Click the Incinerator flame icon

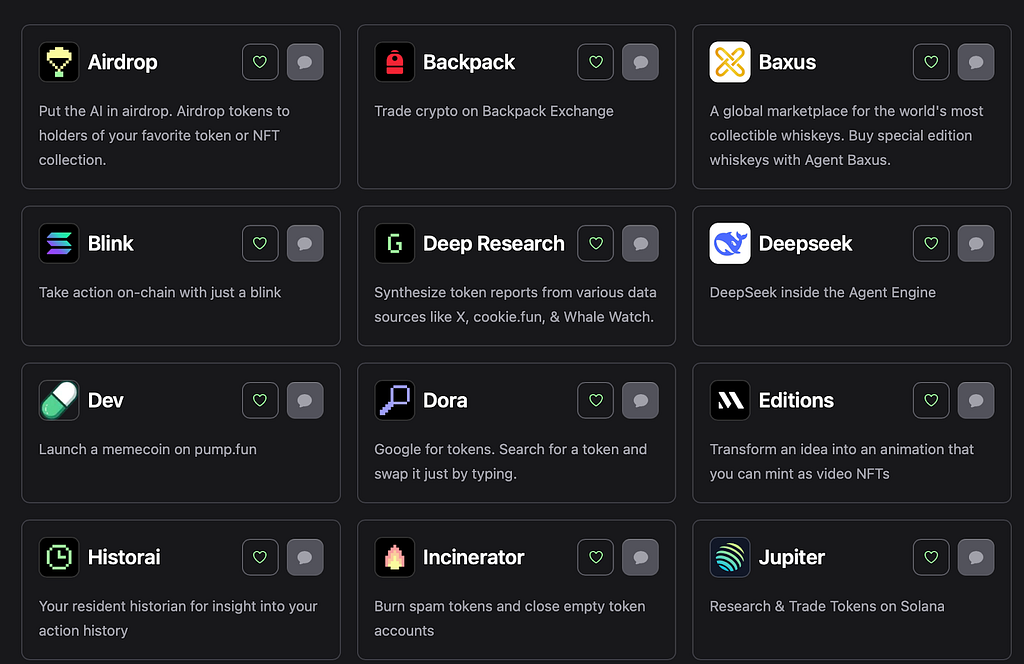click(x=394, y=557)
